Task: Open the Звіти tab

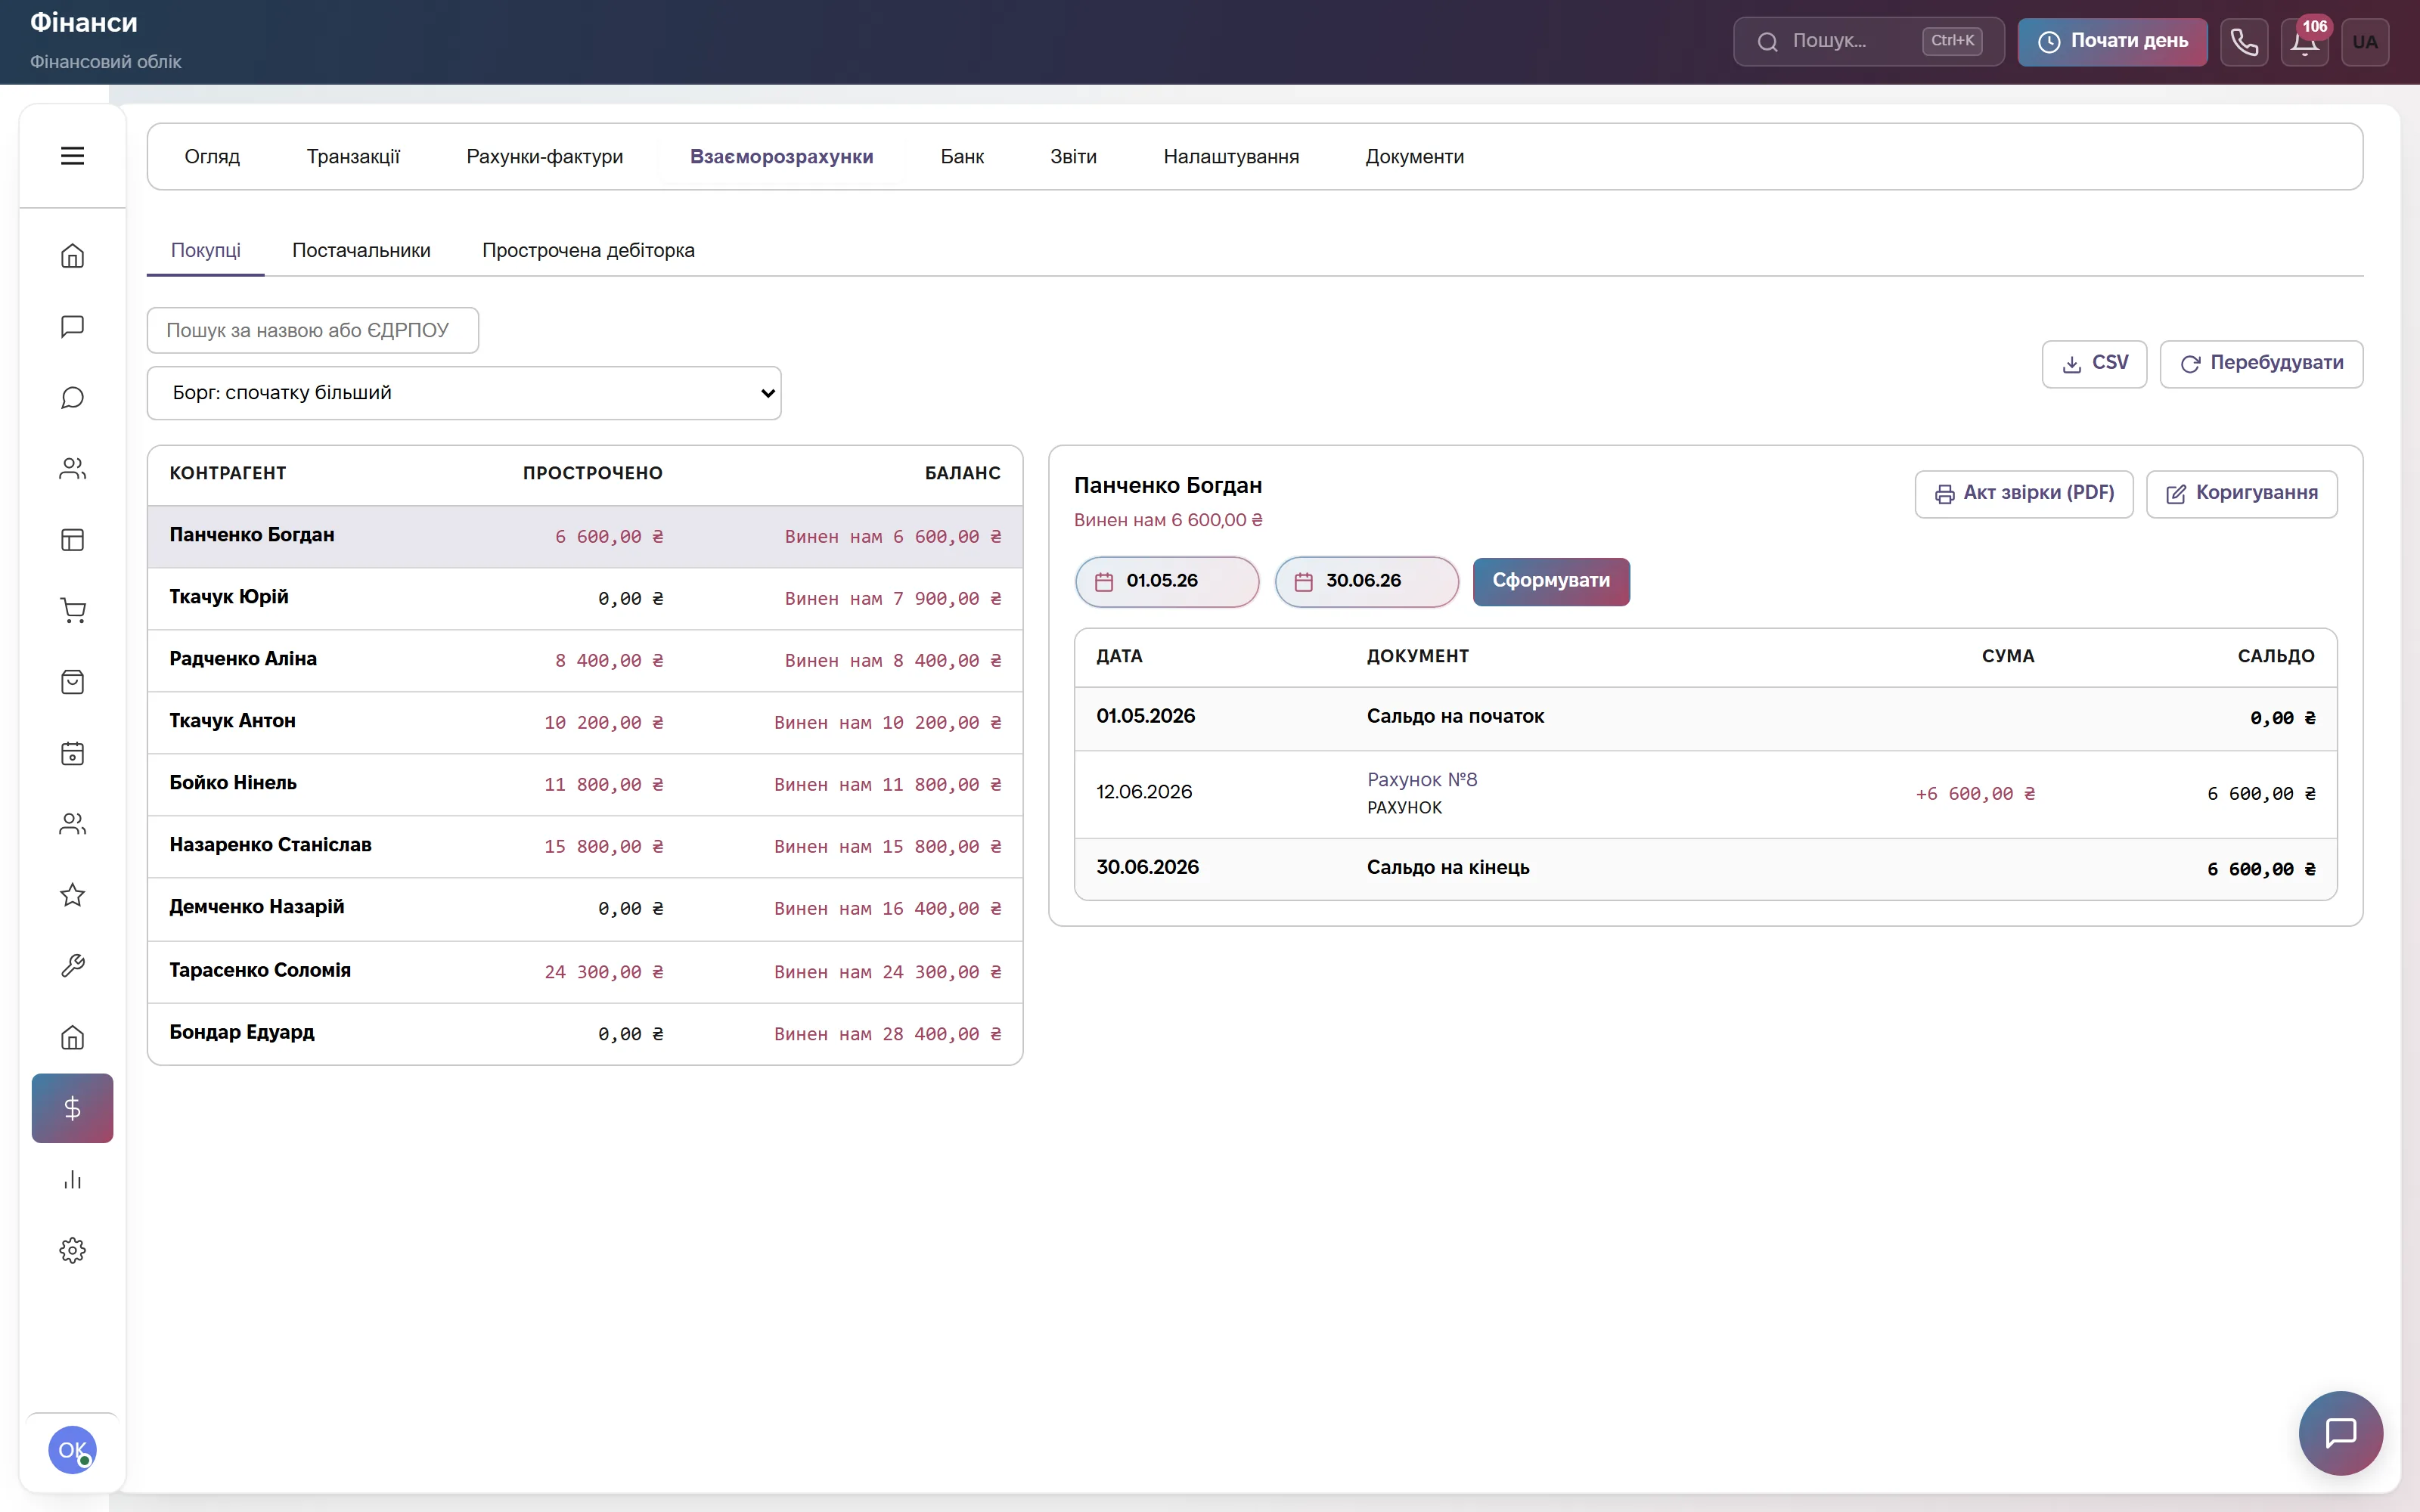Action: [x=1073, y=157]
